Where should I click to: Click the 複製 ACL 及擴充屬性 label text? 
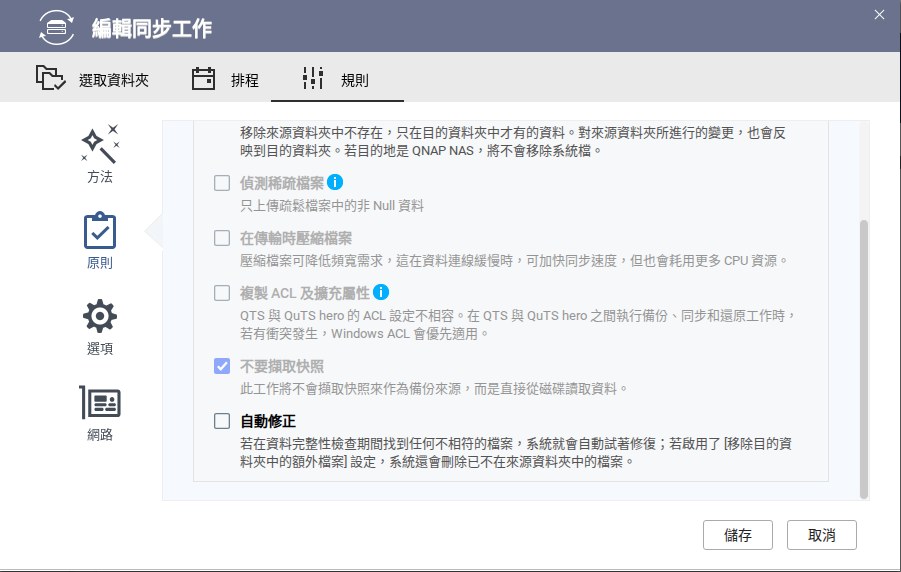point(305,293)
